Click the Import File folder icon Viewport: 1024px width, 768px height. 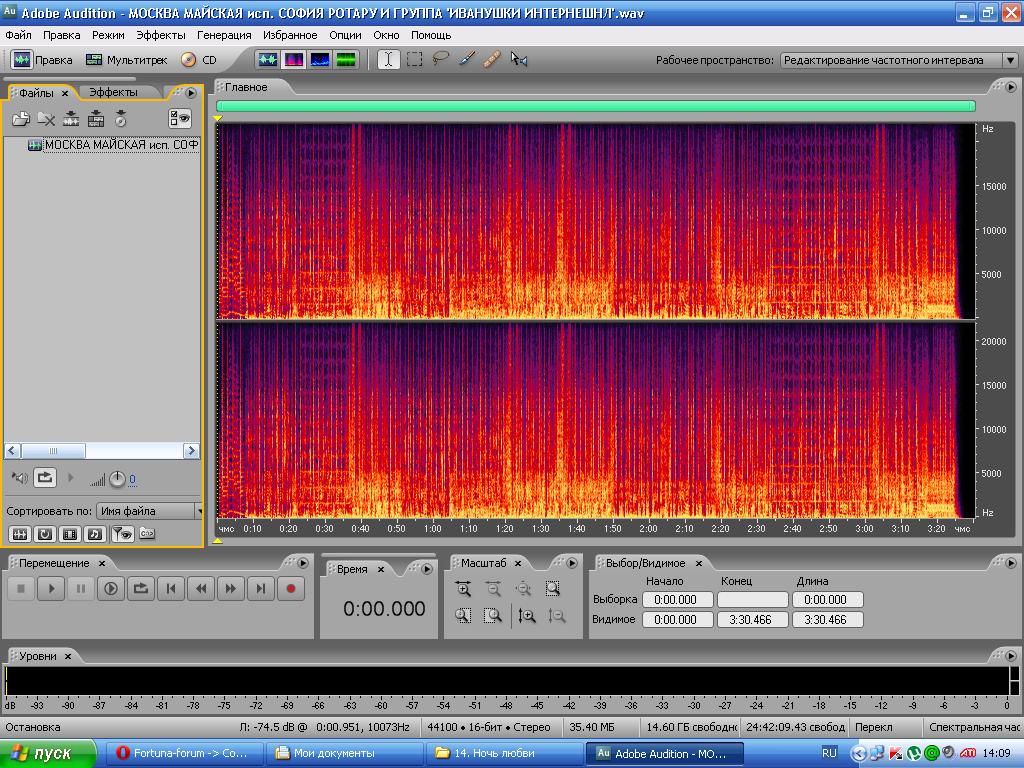pyautogui.click(x=20, y=119)
